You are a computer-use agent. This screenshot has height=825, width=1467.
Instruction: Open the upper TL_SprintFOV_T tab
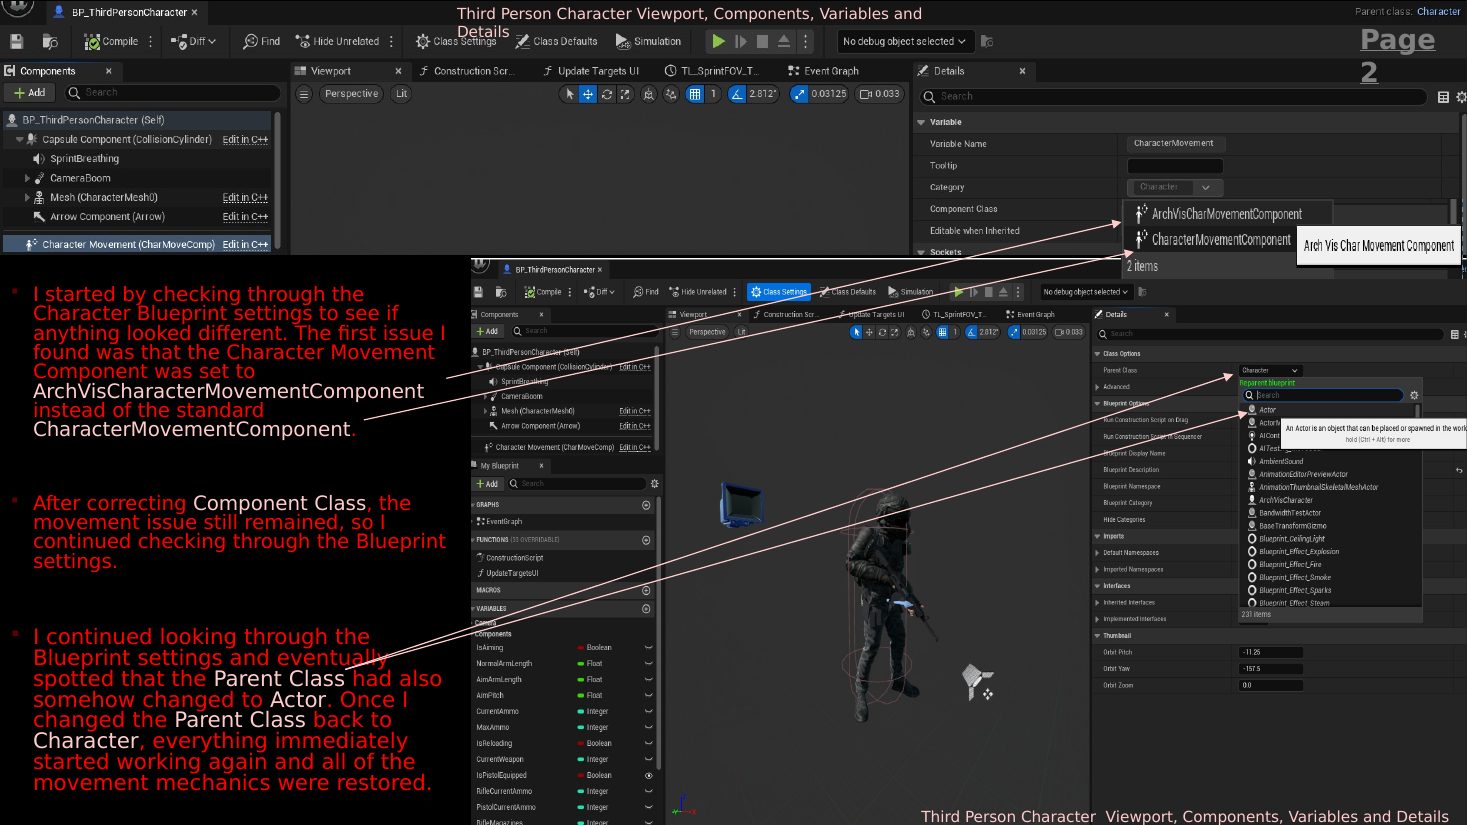point(712,71)
